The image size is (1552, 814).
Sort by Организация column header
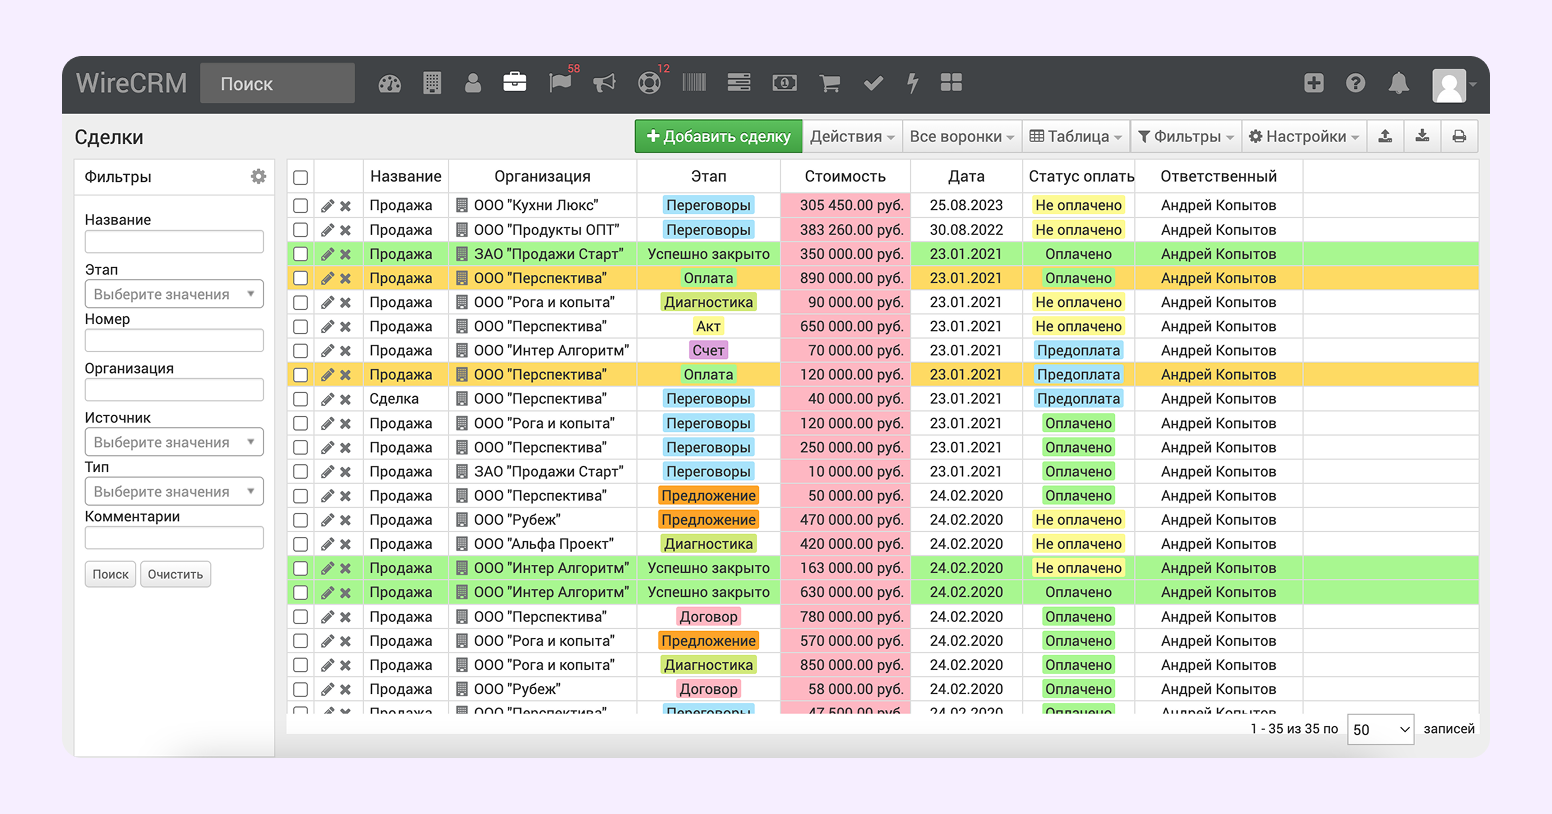[x=542, y=176]
